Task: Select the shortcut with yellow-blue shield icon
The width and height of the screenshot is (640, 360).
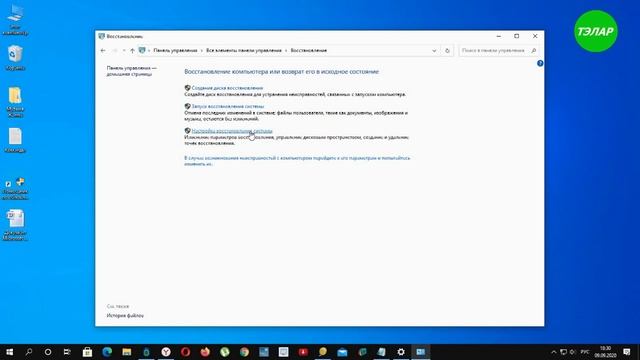Action: (x=15, y=188)
